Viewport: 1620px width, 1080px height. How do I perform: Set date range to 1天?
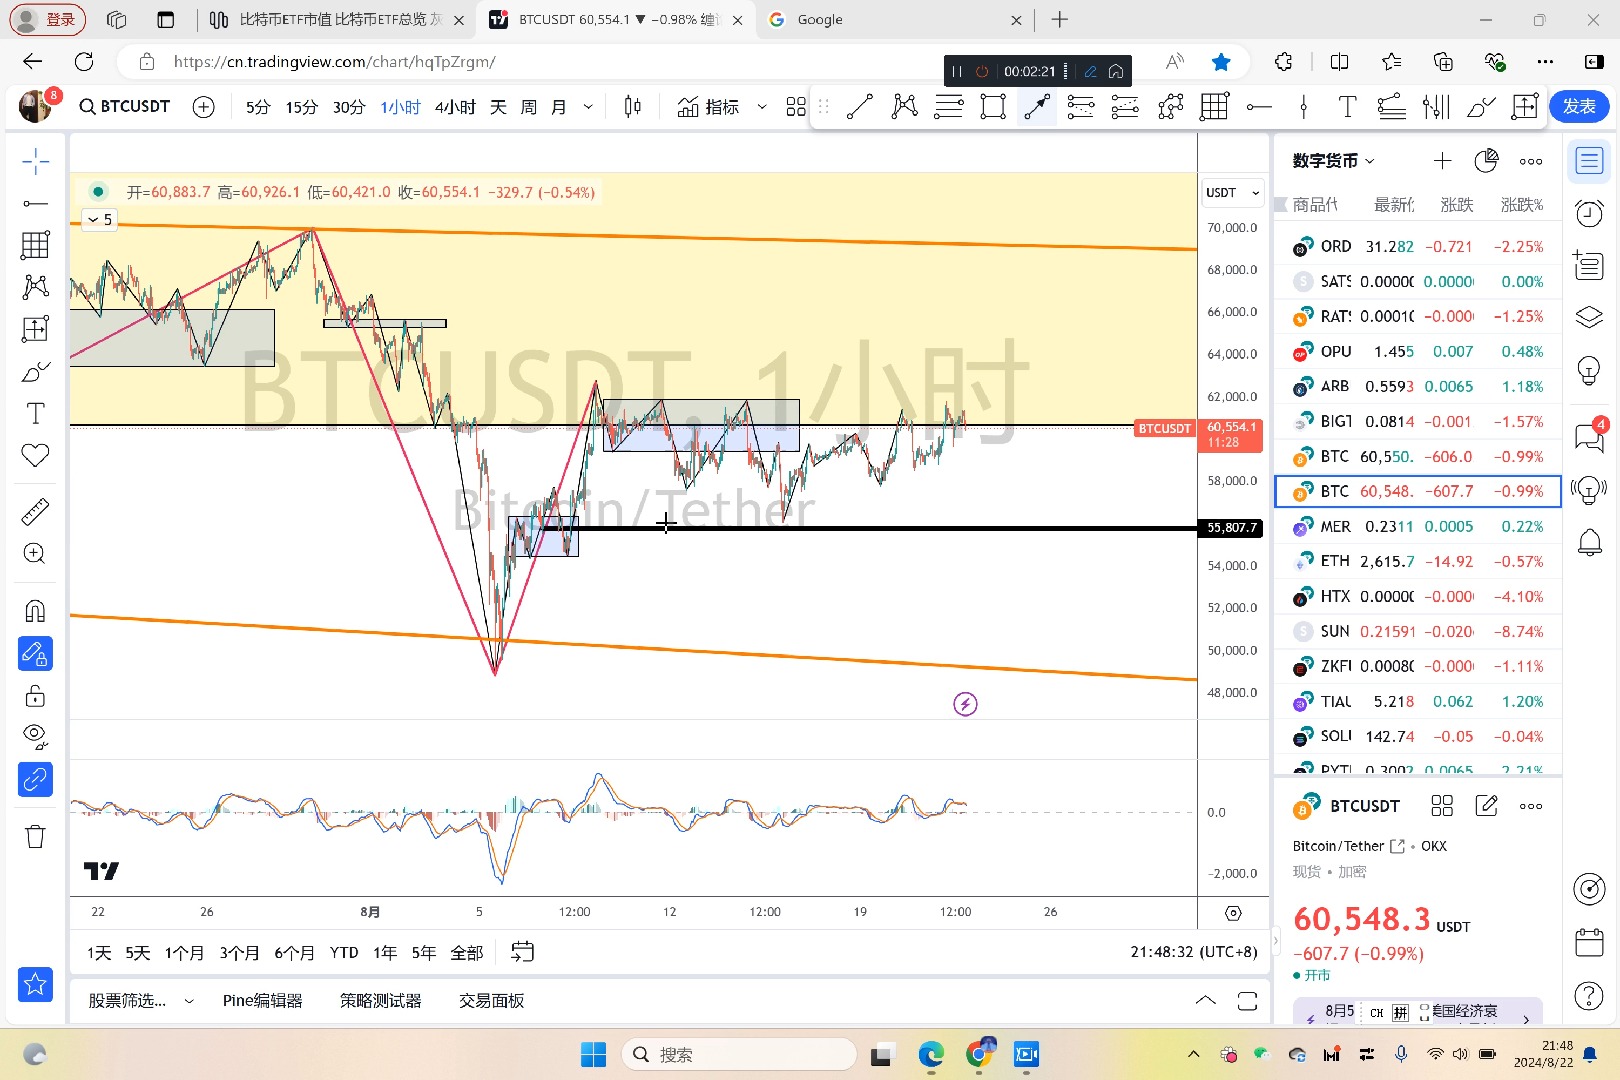99,952
